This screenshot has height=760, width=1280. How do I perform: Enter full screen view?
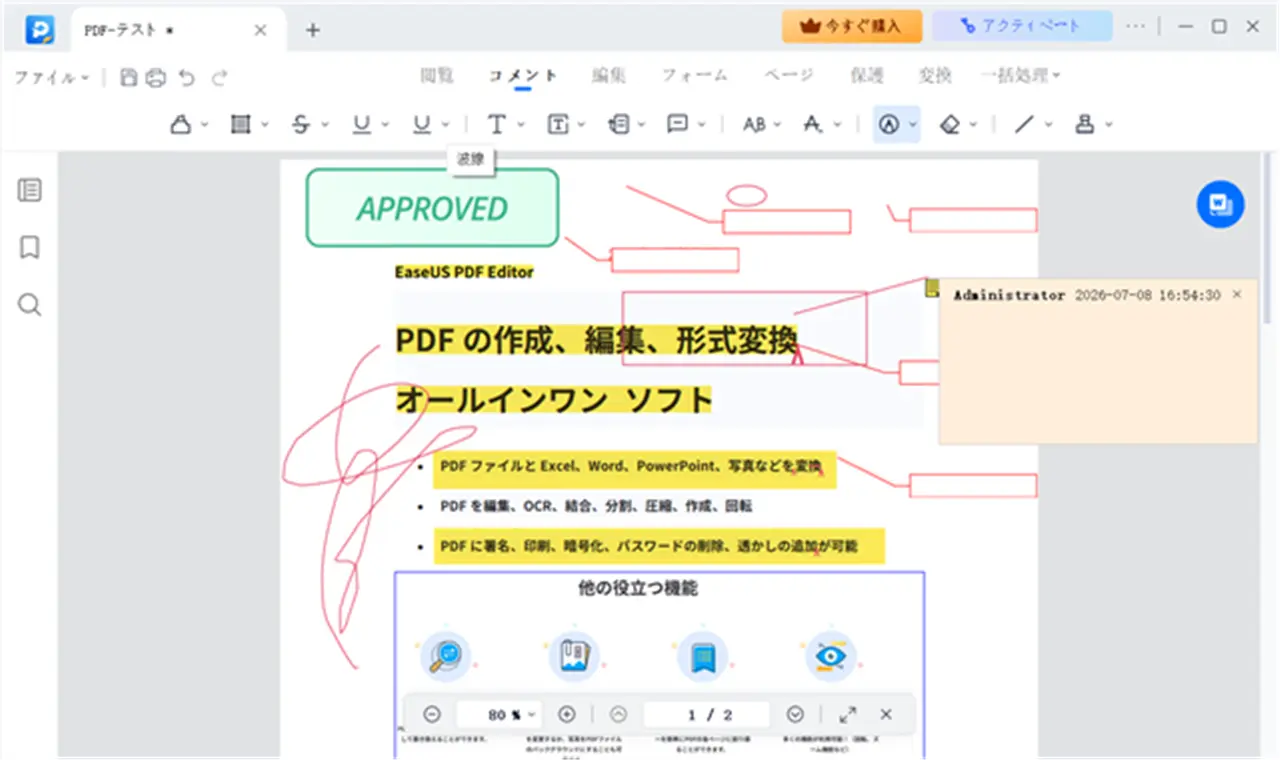[x=848, y=714]
